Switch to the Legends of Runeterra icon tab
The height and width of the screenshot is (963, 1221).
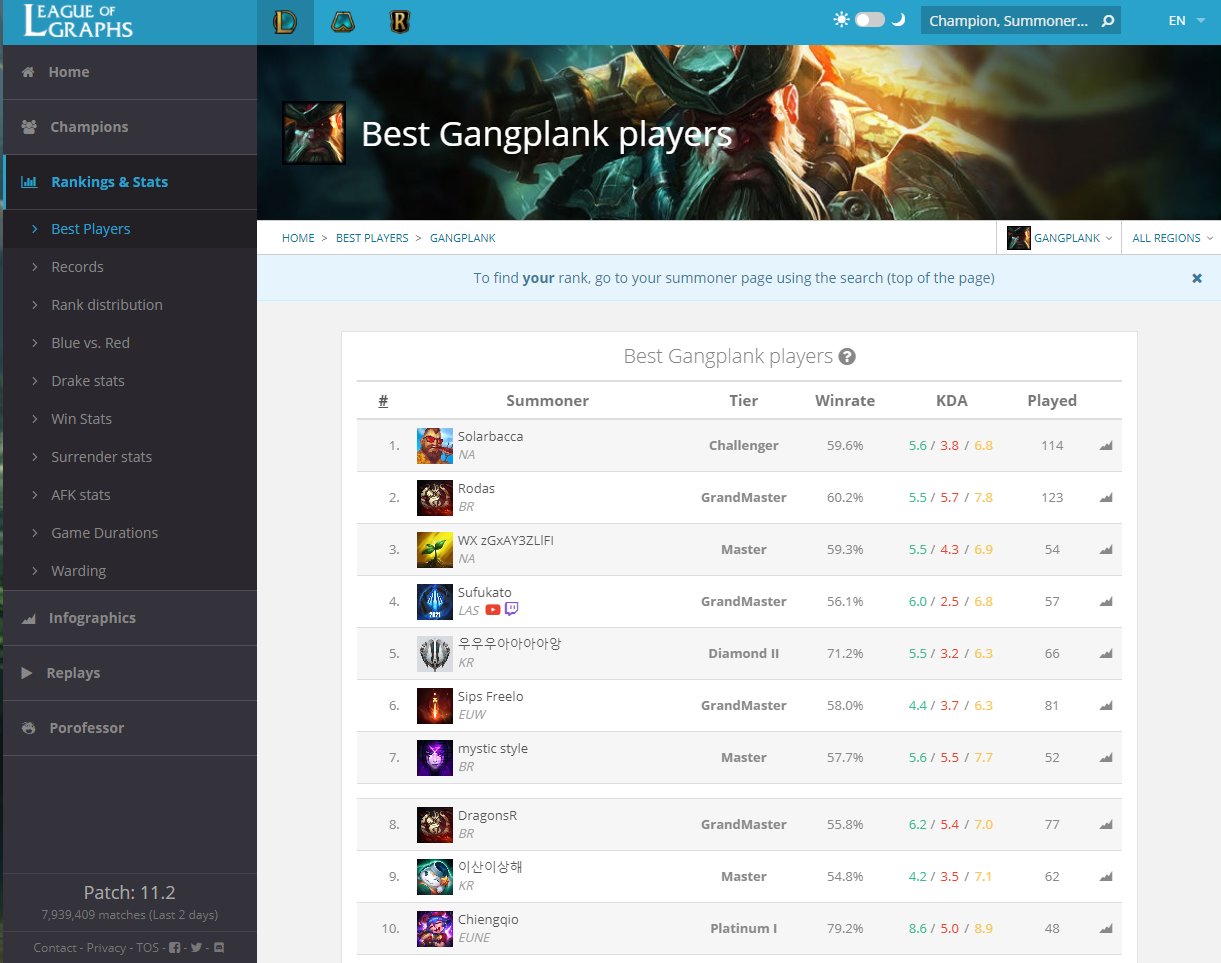[400, 21]
